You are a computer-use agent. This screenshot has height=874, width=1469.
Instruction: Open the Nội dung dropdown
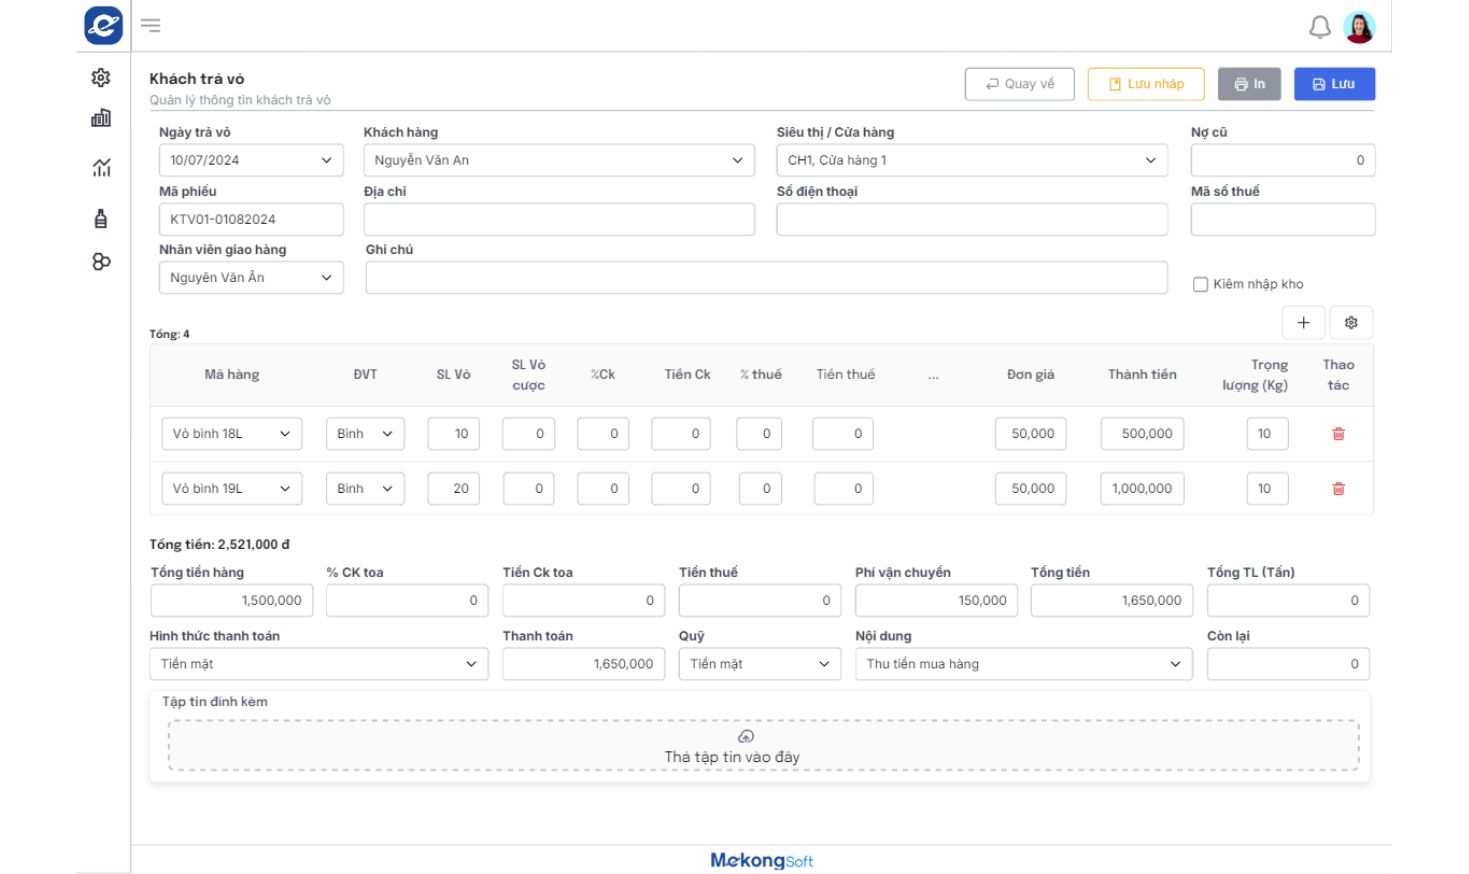point(1023,664)
